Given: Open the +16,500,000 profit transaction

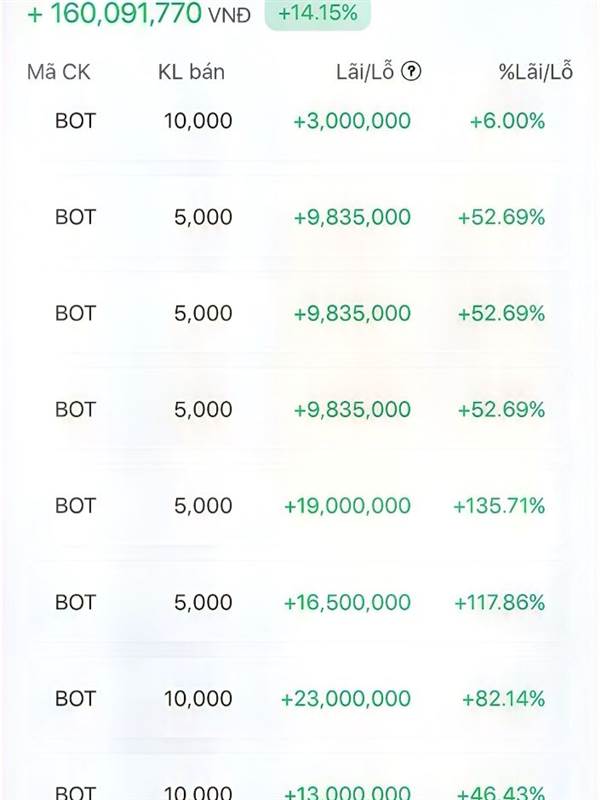Looking at the screenshot, I should [347, 602].
